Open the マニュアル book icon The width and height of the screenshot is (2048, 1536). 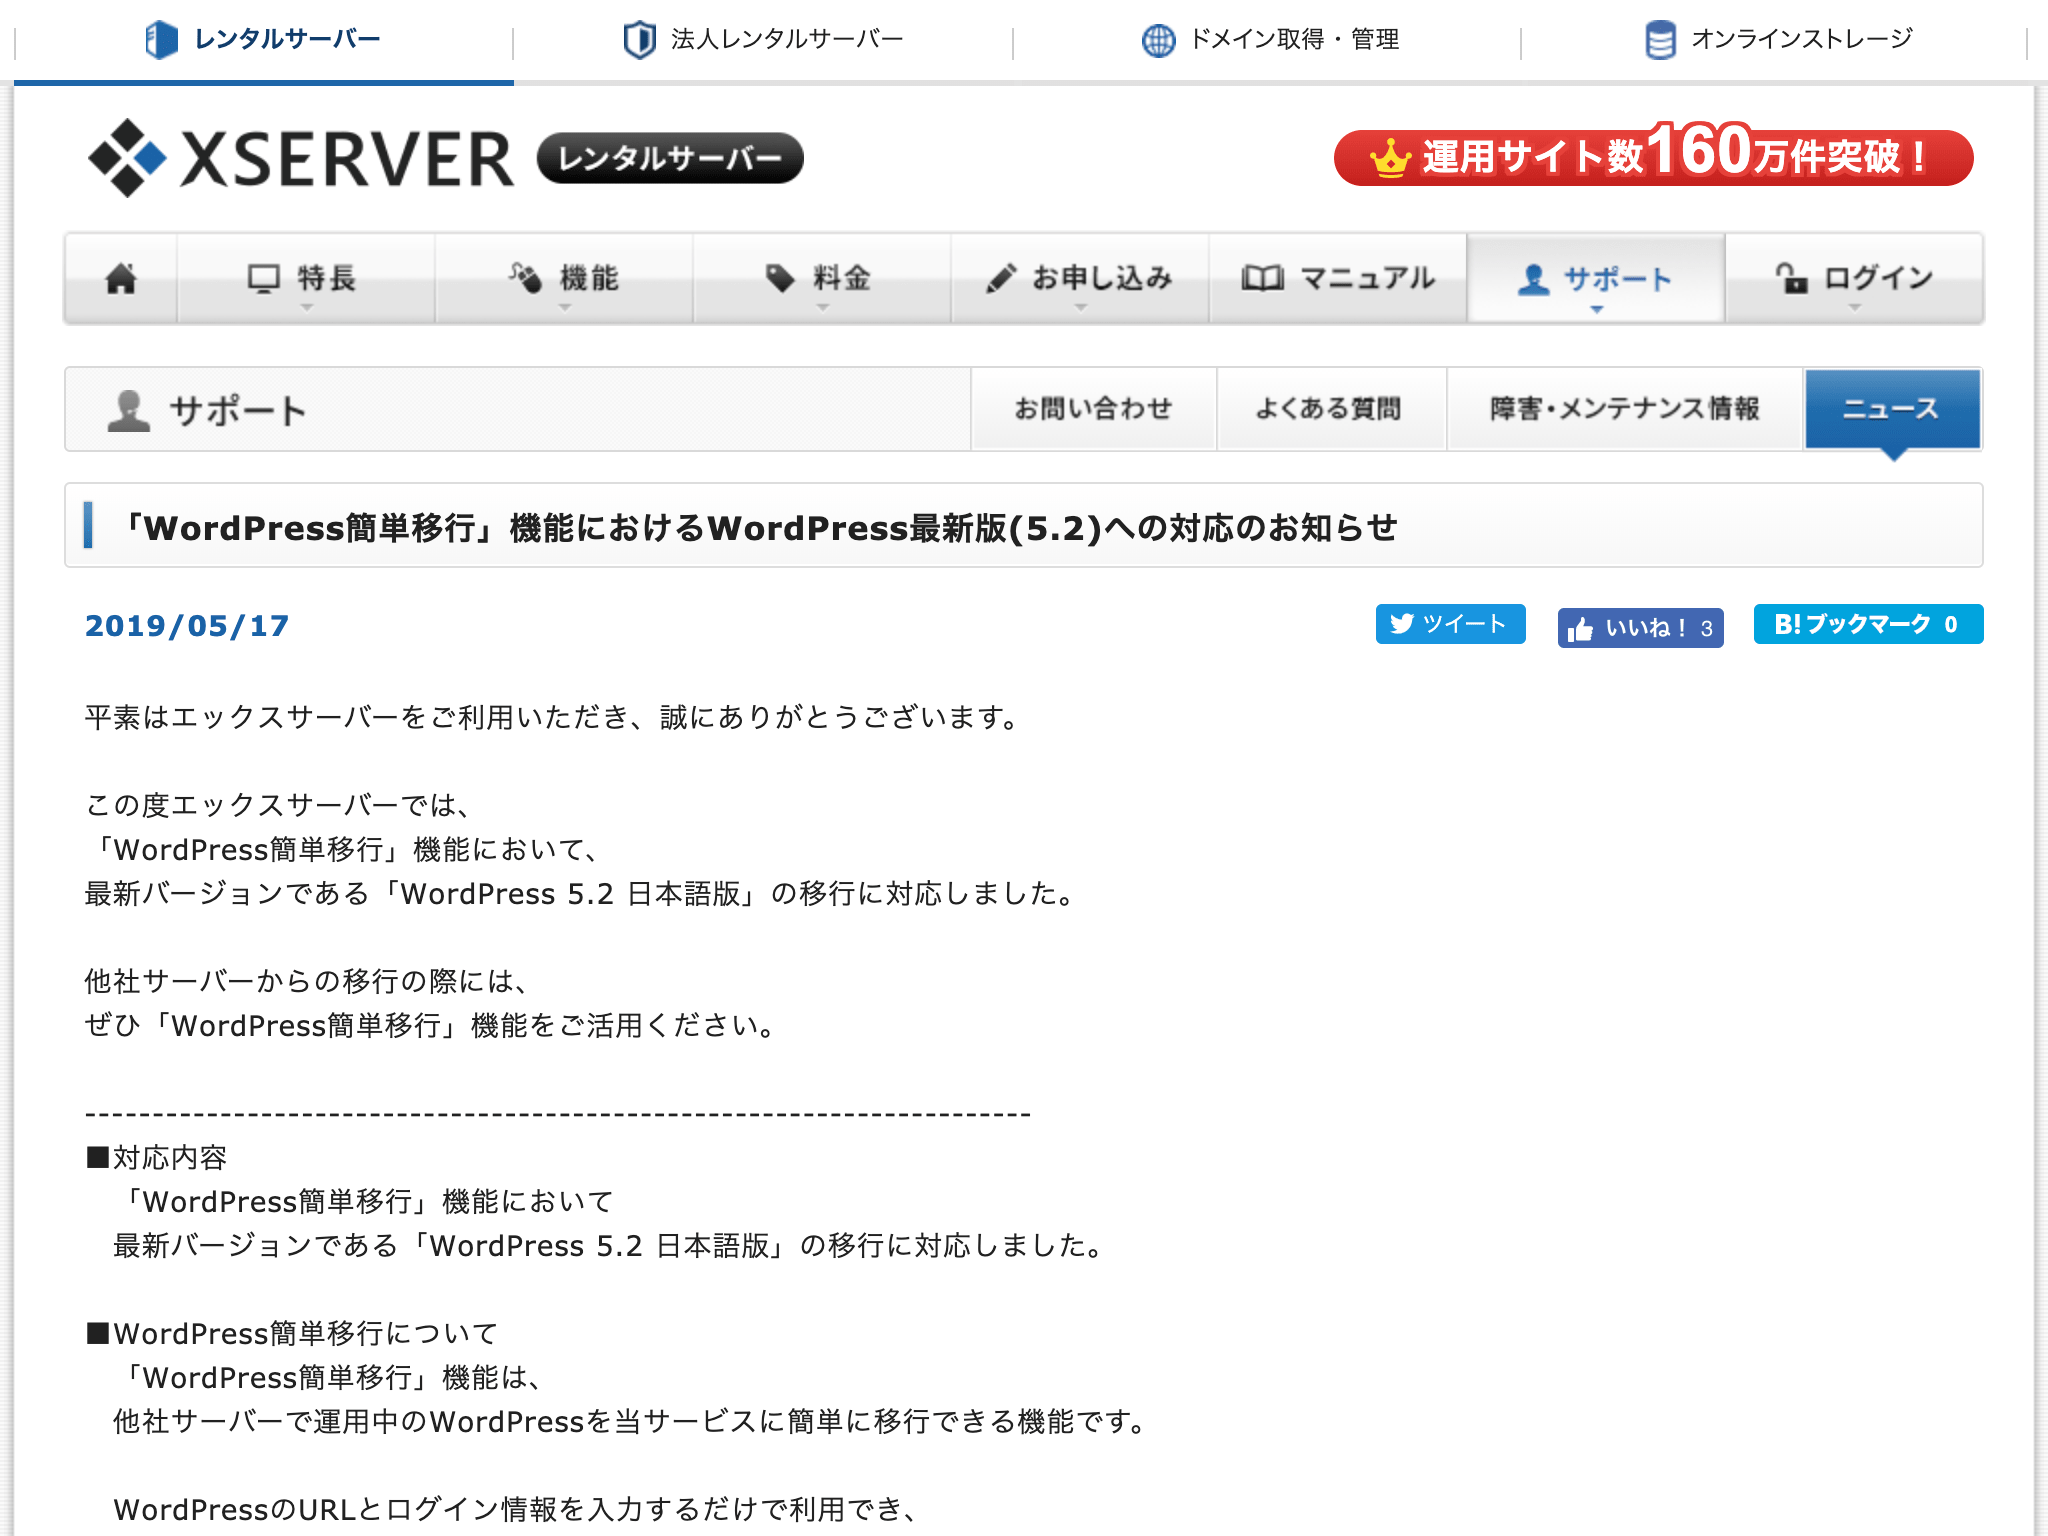(x=1262, y=278)
